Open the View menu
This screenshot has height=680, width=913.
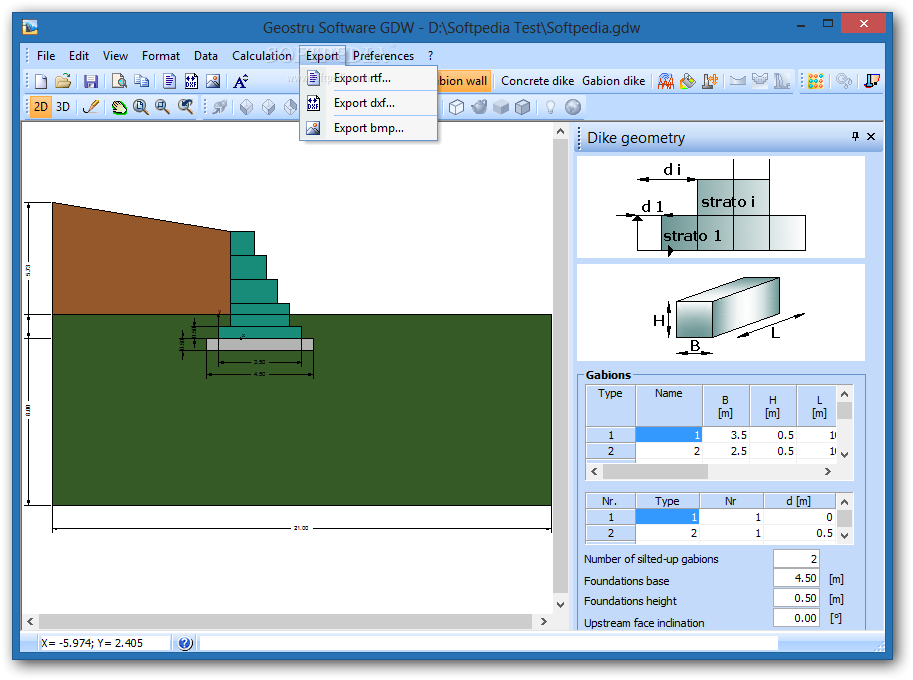coord(115,56)
